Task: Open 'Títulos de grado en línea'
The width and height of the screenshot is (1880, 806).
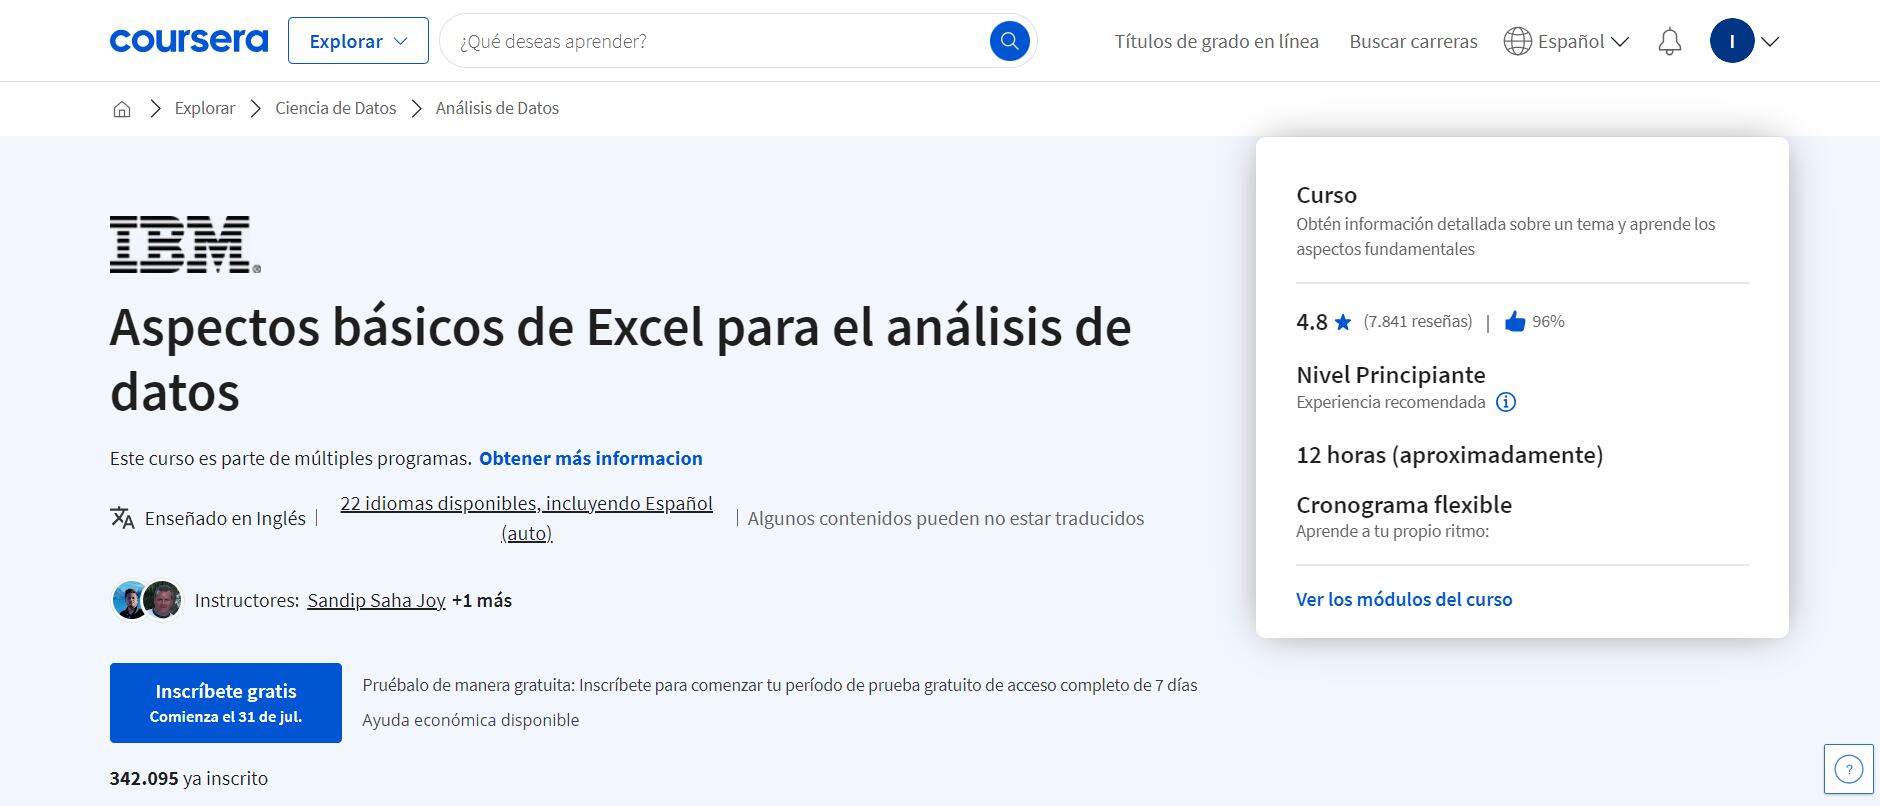Action: tap(1217, 41)
